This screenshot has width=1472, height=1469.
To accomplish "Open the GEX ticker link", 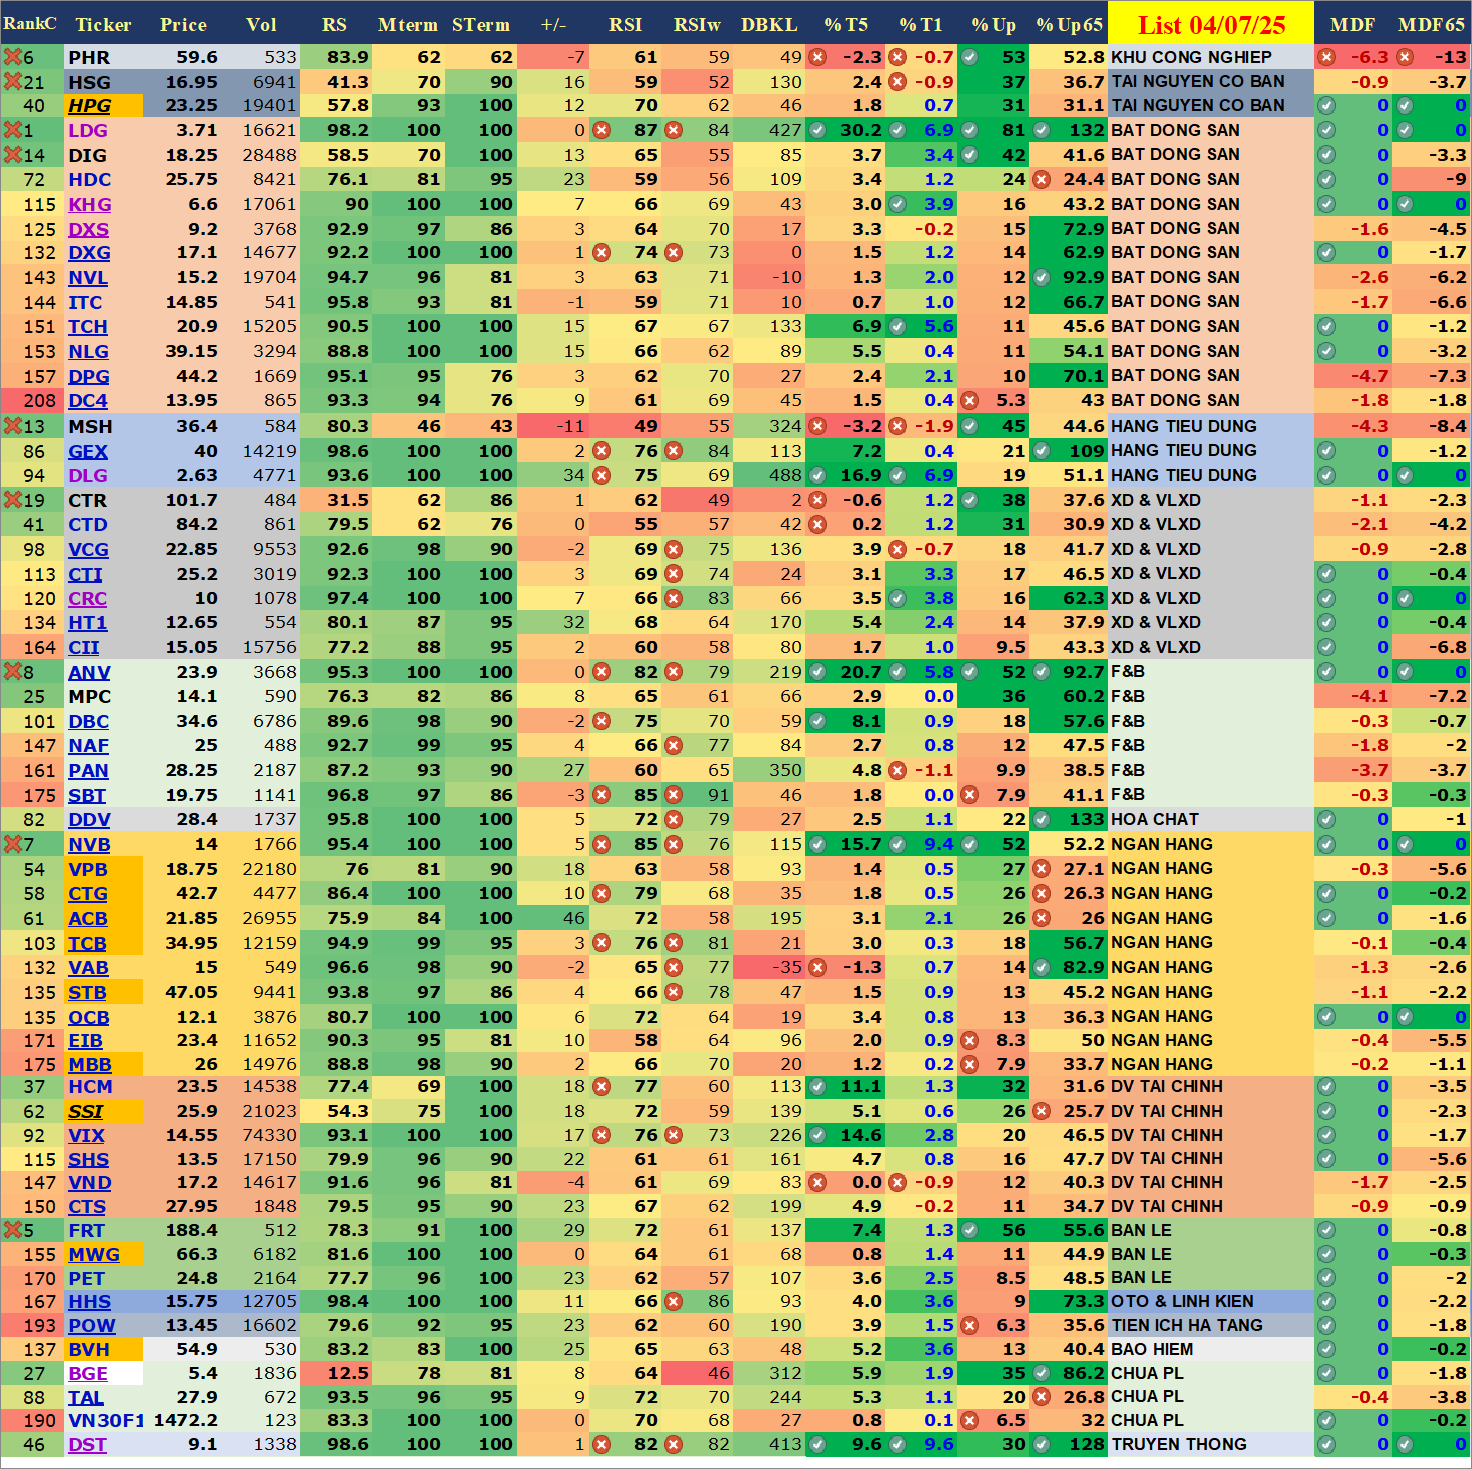I will click(88, 451).
